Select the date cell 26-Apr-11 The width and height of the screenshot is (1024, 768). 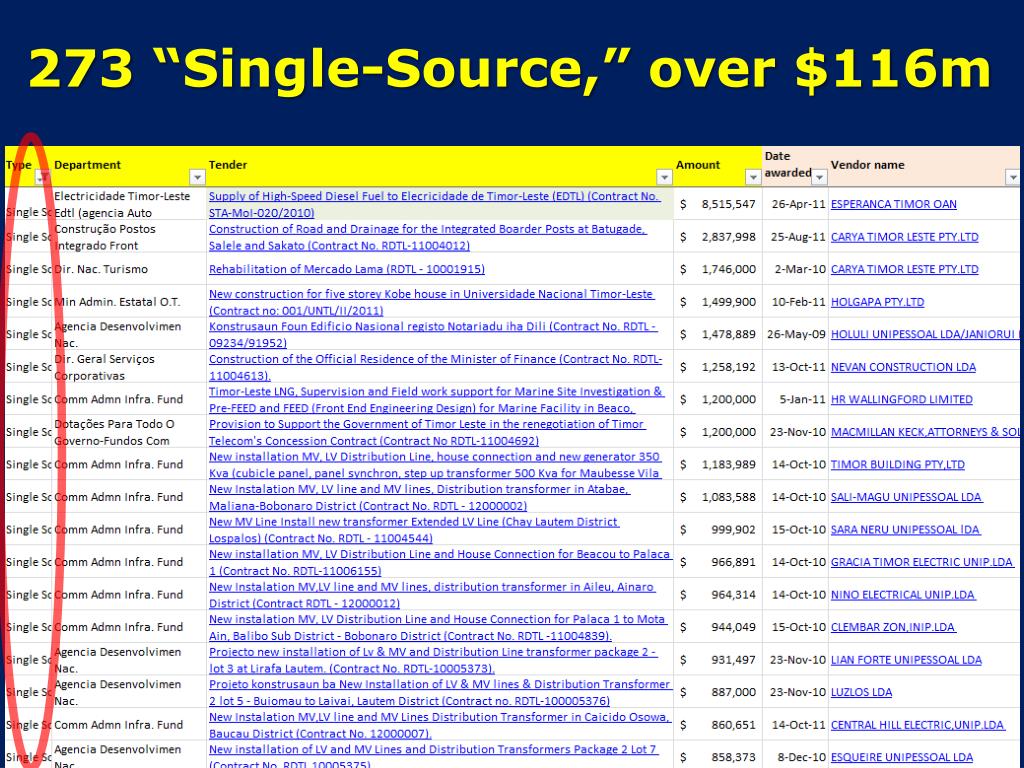795,204
